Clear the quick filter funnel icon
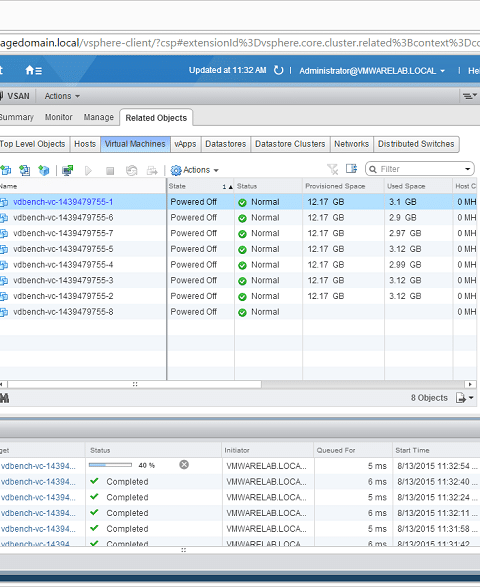The width and height of the screenshot is (480, 587). tap(332, 169)
